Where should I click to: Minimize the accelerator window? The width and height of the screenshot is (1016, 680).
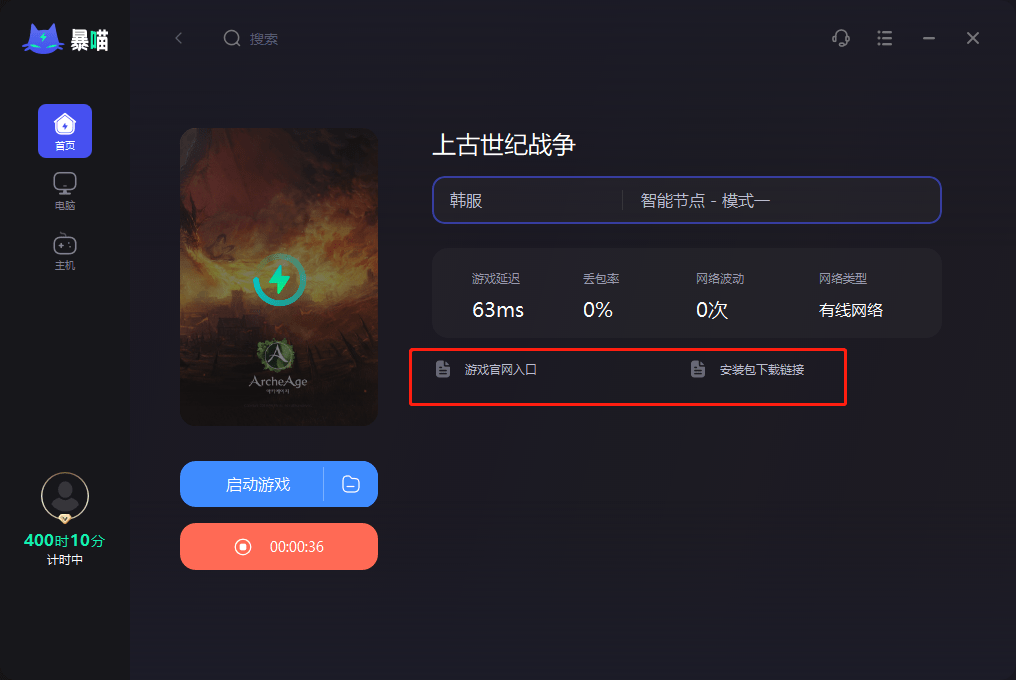(x=929, y=38)
